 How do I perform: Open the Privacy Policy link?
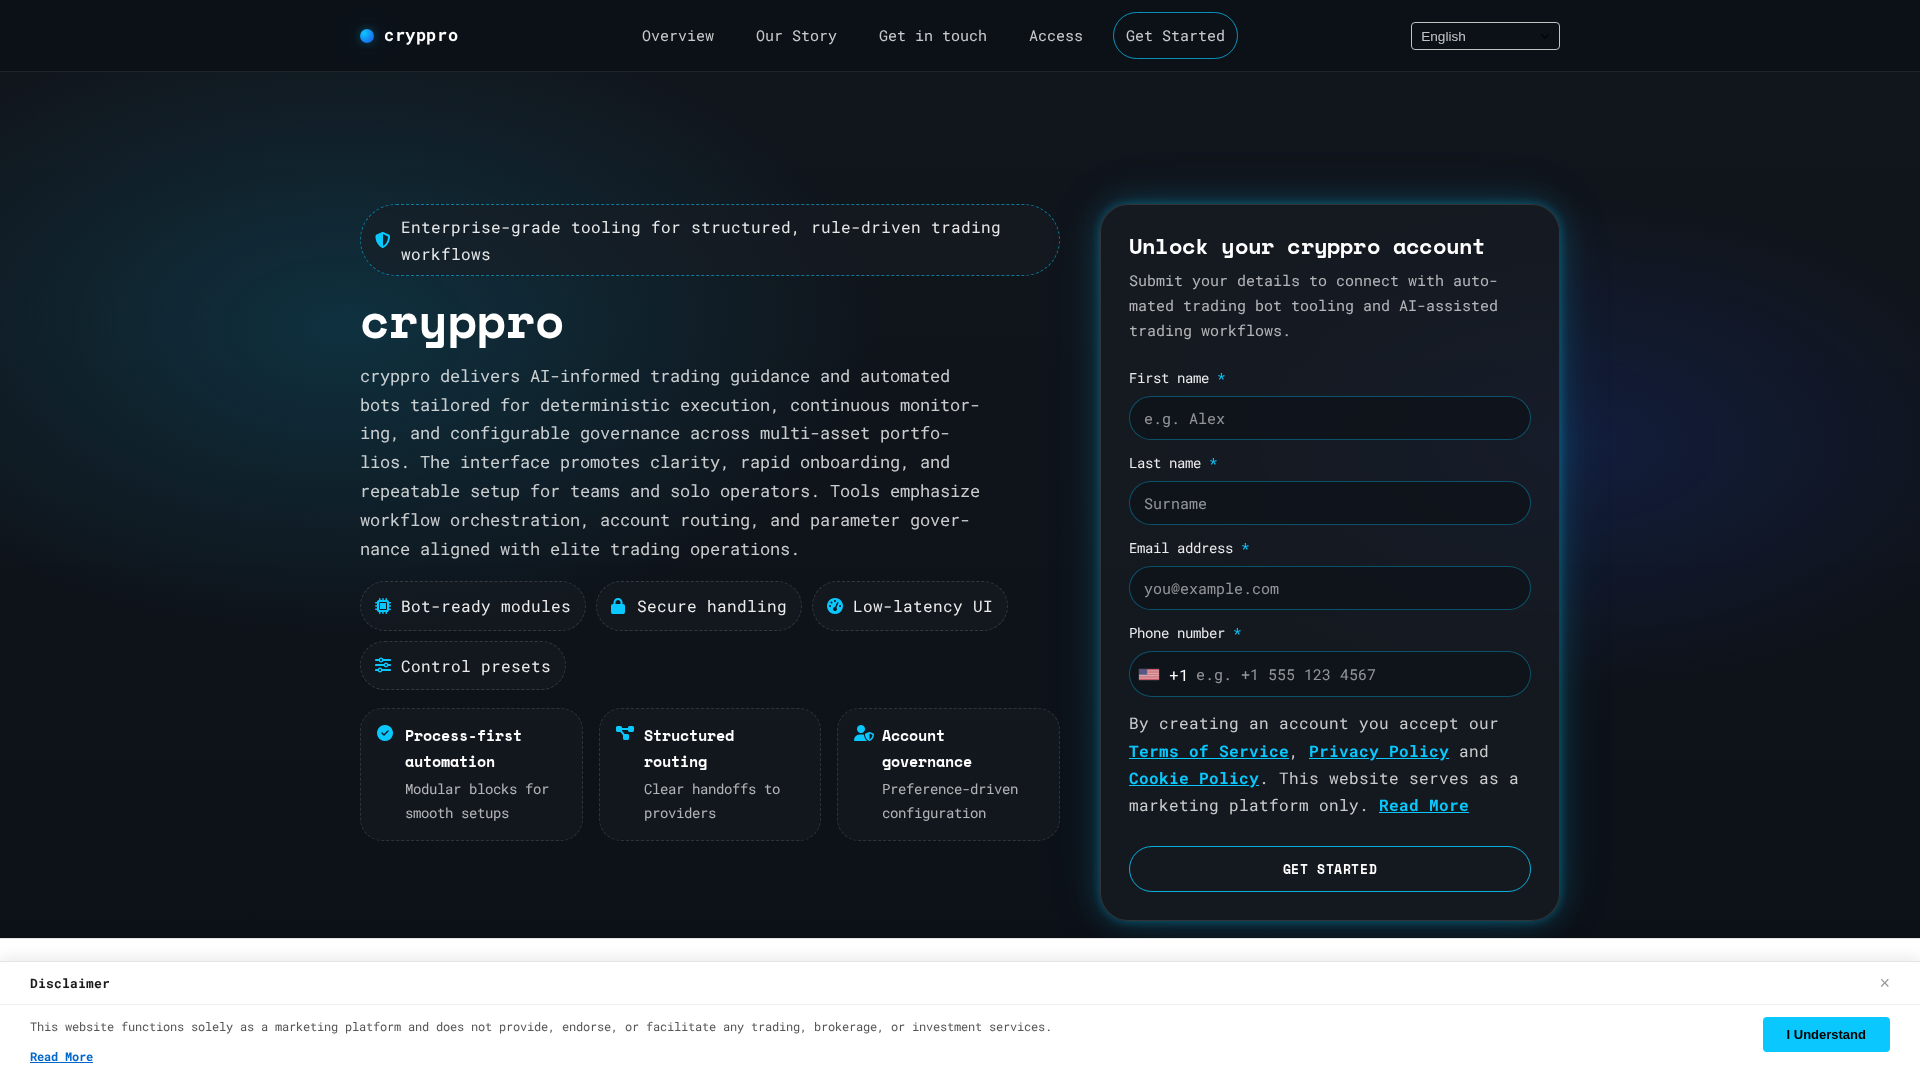point(1378,751)
